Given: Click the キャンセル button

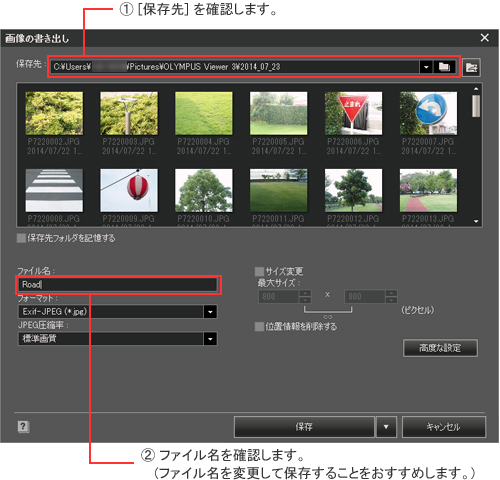Looking at the screenshot, I should [x=444, y=427].
